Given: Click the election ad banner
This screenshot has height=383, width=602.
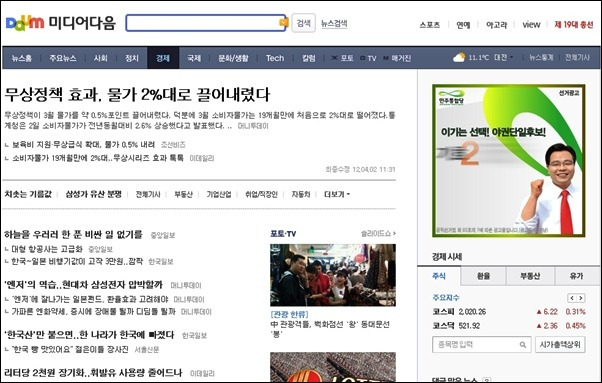Looking at the screenshot, I should pyautogui.click(x=509, y=160).
